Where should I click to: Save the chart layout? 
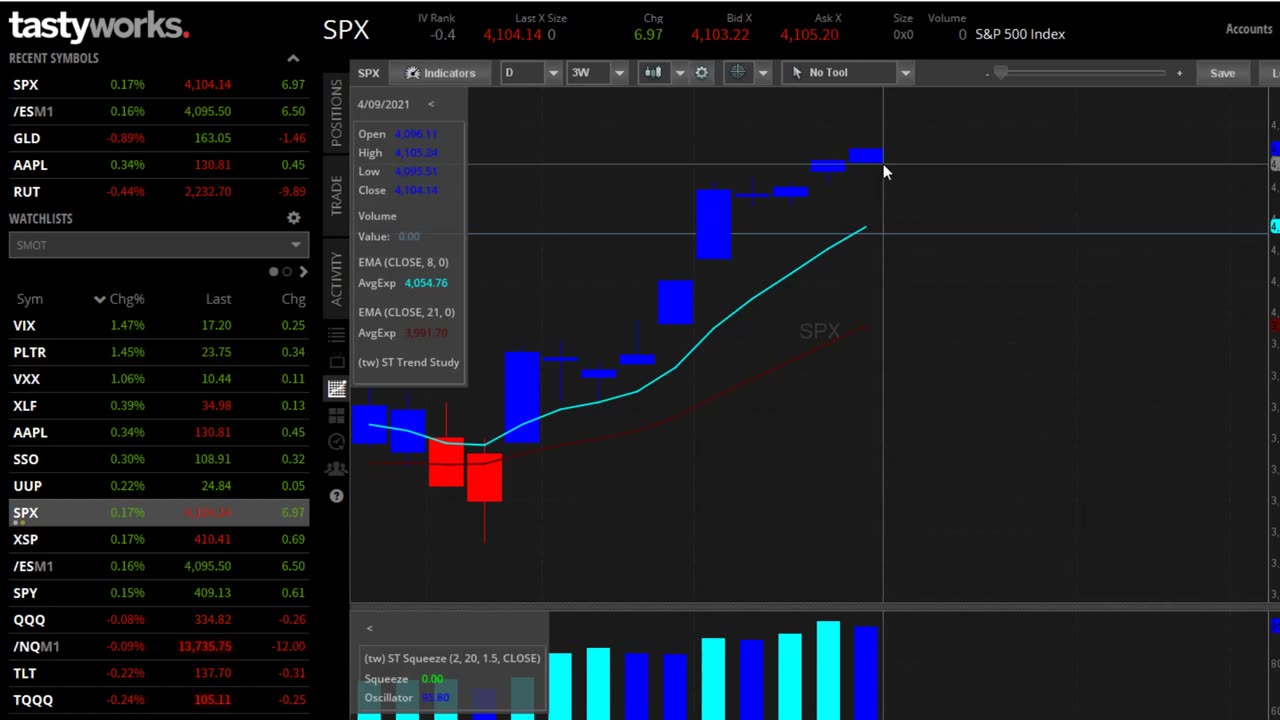click(1222, 73)
